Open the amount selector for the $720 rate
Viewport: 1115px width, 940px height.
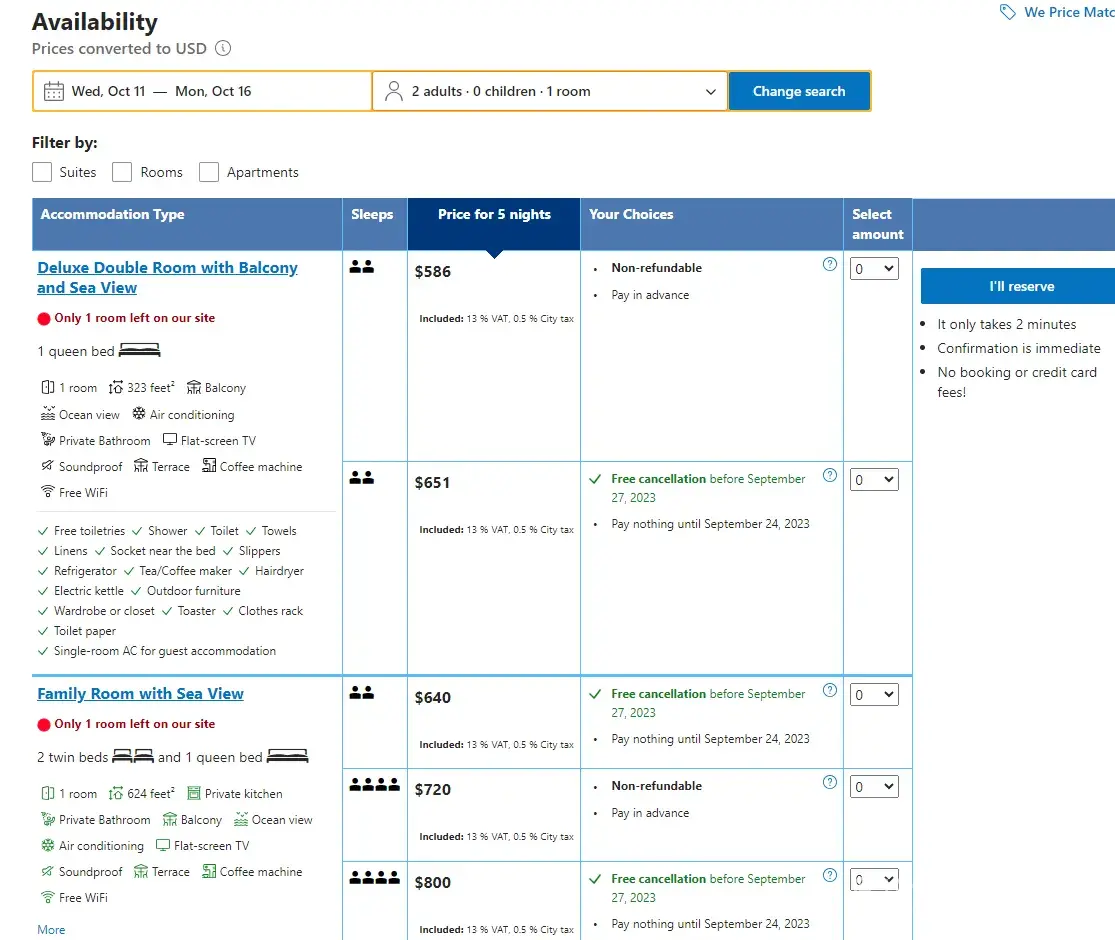click(x=874, y=787)
